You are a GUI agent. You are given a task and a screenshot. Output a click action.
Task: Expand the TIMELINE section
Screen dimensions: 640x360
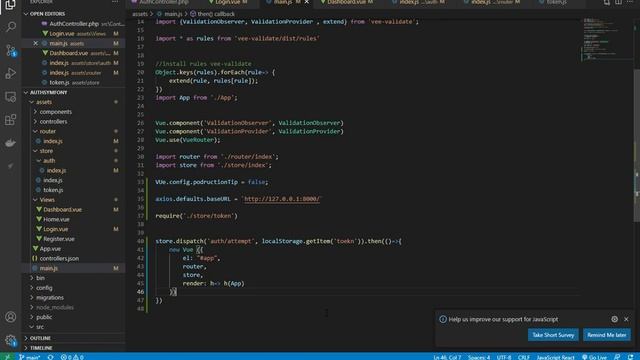pyautogui.click(x=26, y=348)
